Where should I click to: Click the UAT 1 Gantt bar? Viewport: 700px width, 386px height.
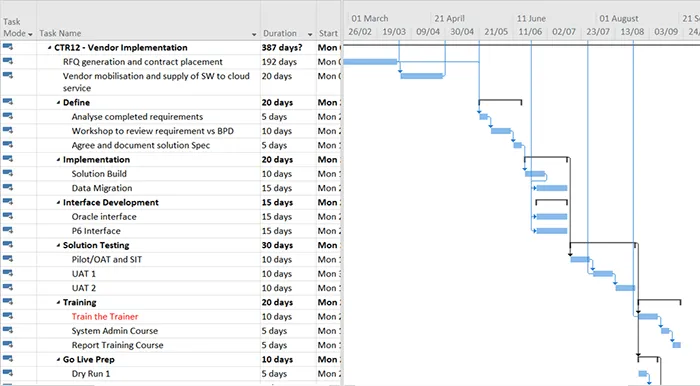pos(603,274)
